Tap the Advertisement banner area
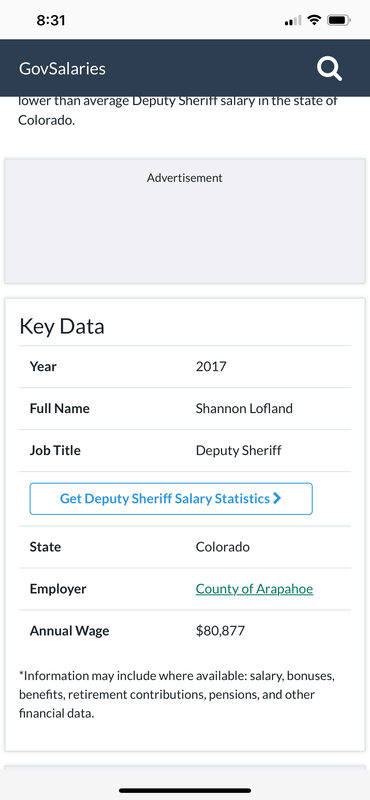Screen dimensions: 370x800 (185, 221)
